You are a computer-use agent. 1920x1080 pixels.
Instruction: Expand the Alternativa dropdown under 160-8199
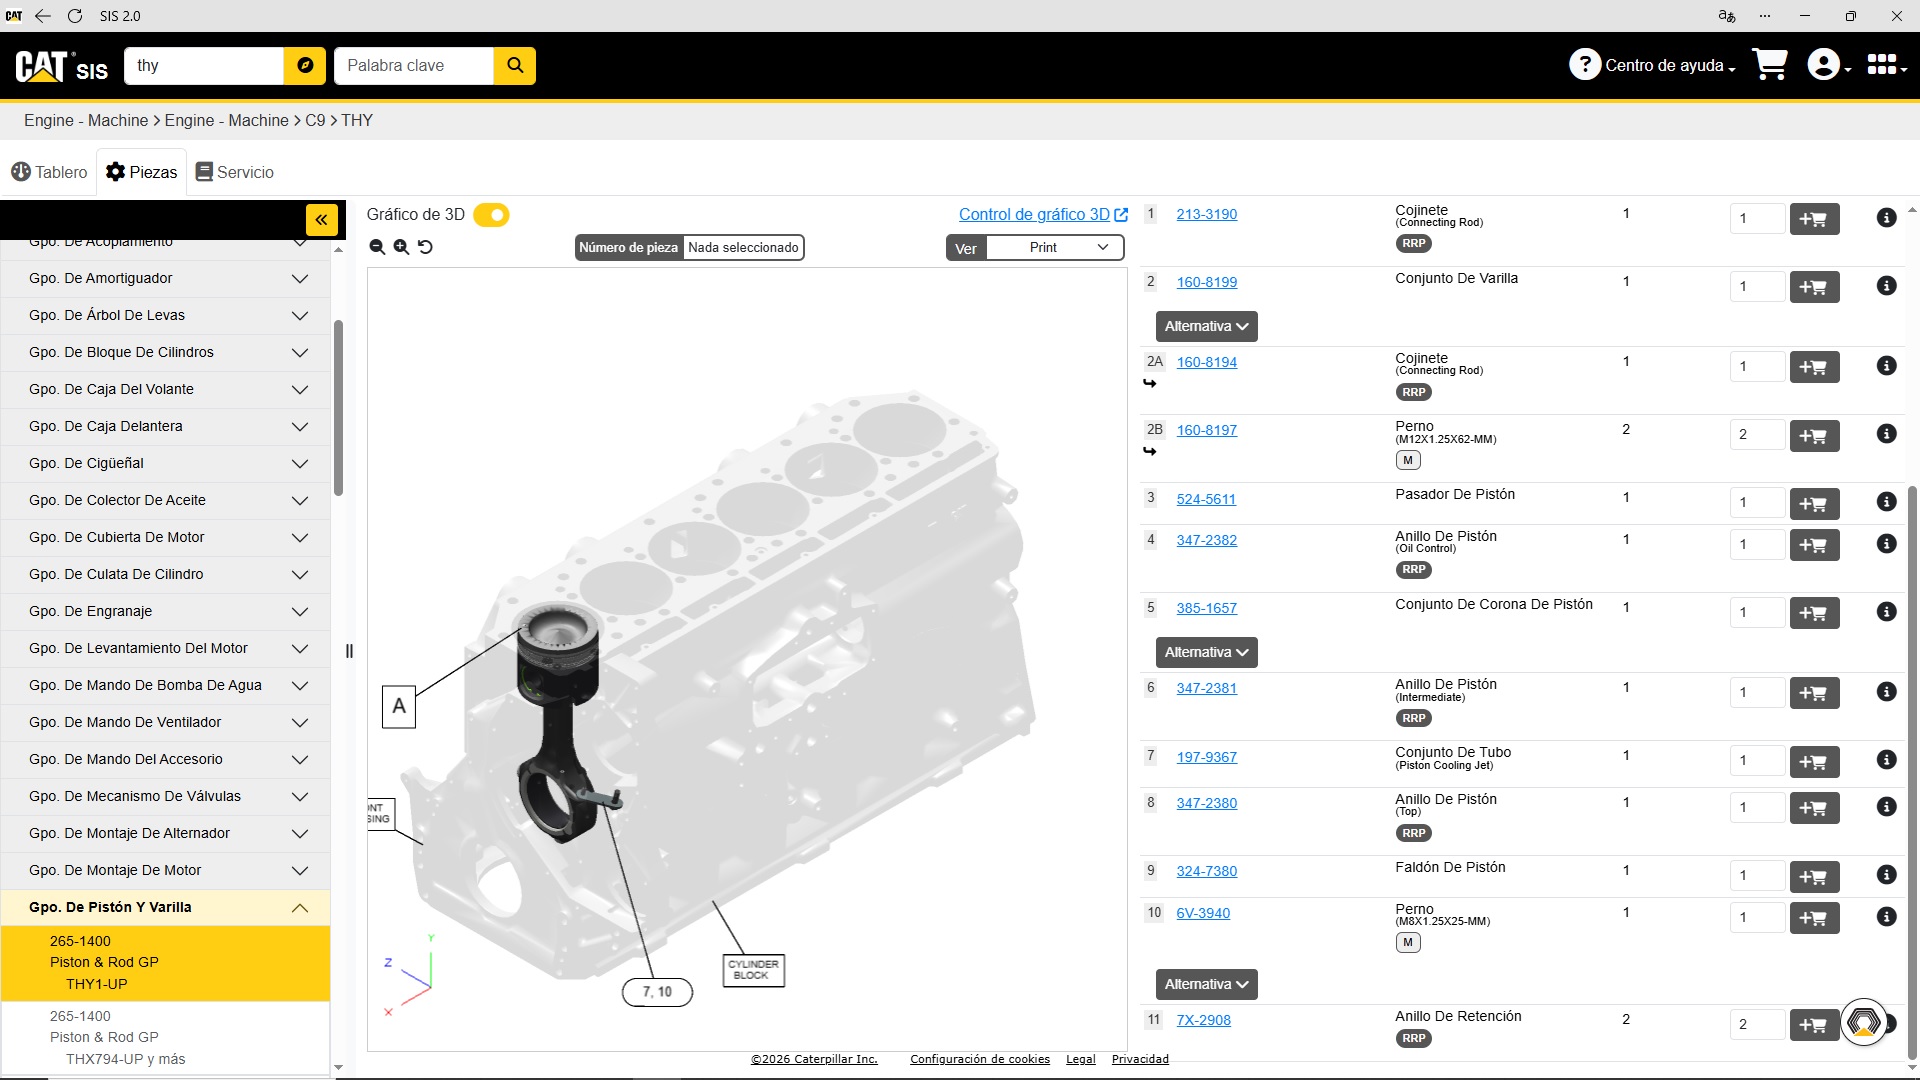pos(1206,327)
